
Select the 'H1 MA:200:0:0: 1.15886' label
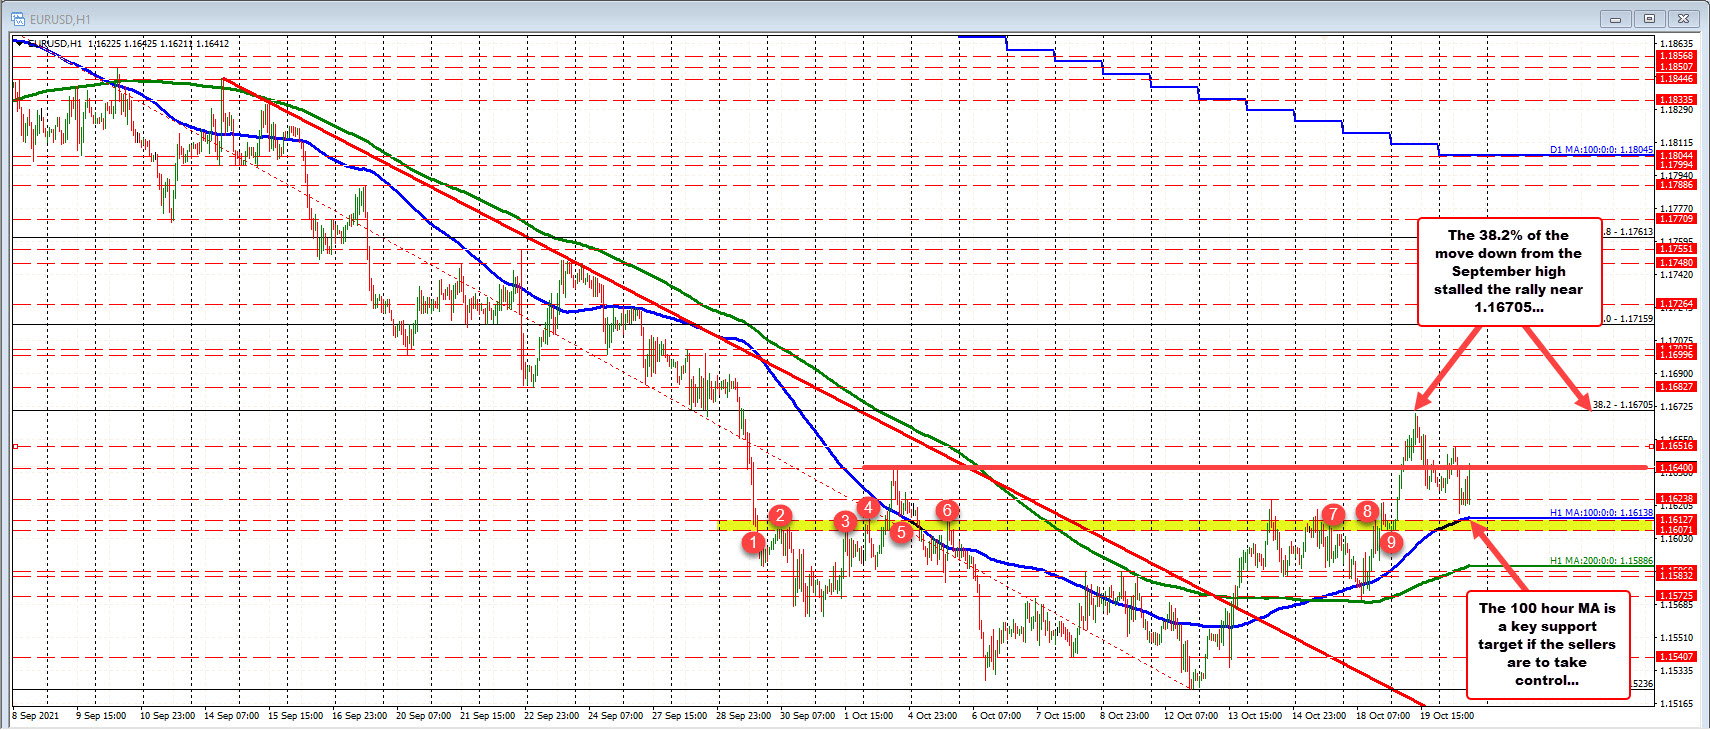coord(1601,561)
